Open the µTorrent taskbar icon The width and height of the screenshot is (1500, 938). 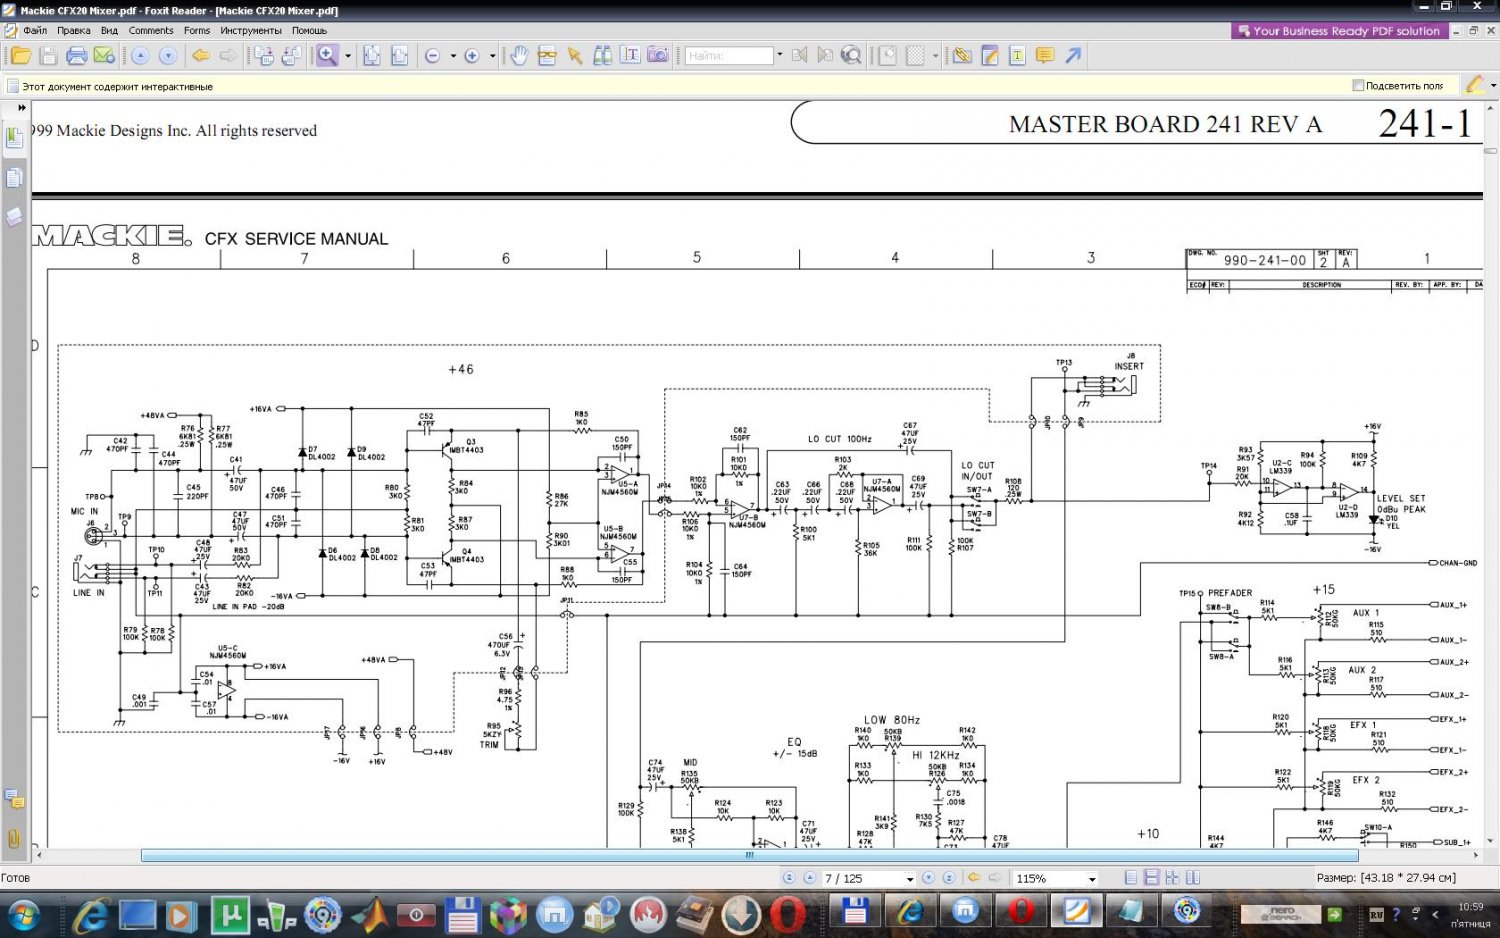coord(230,915)
